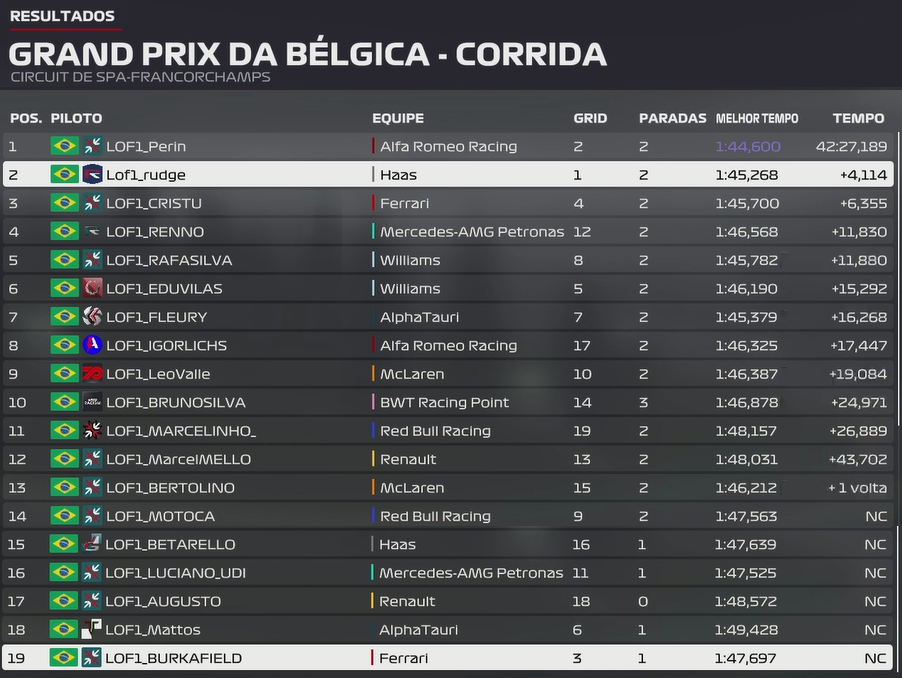Click LOF1_IGORLICHS blue circular avatar icon
Viewport: 902px width, 678px height.
point(92,345)
